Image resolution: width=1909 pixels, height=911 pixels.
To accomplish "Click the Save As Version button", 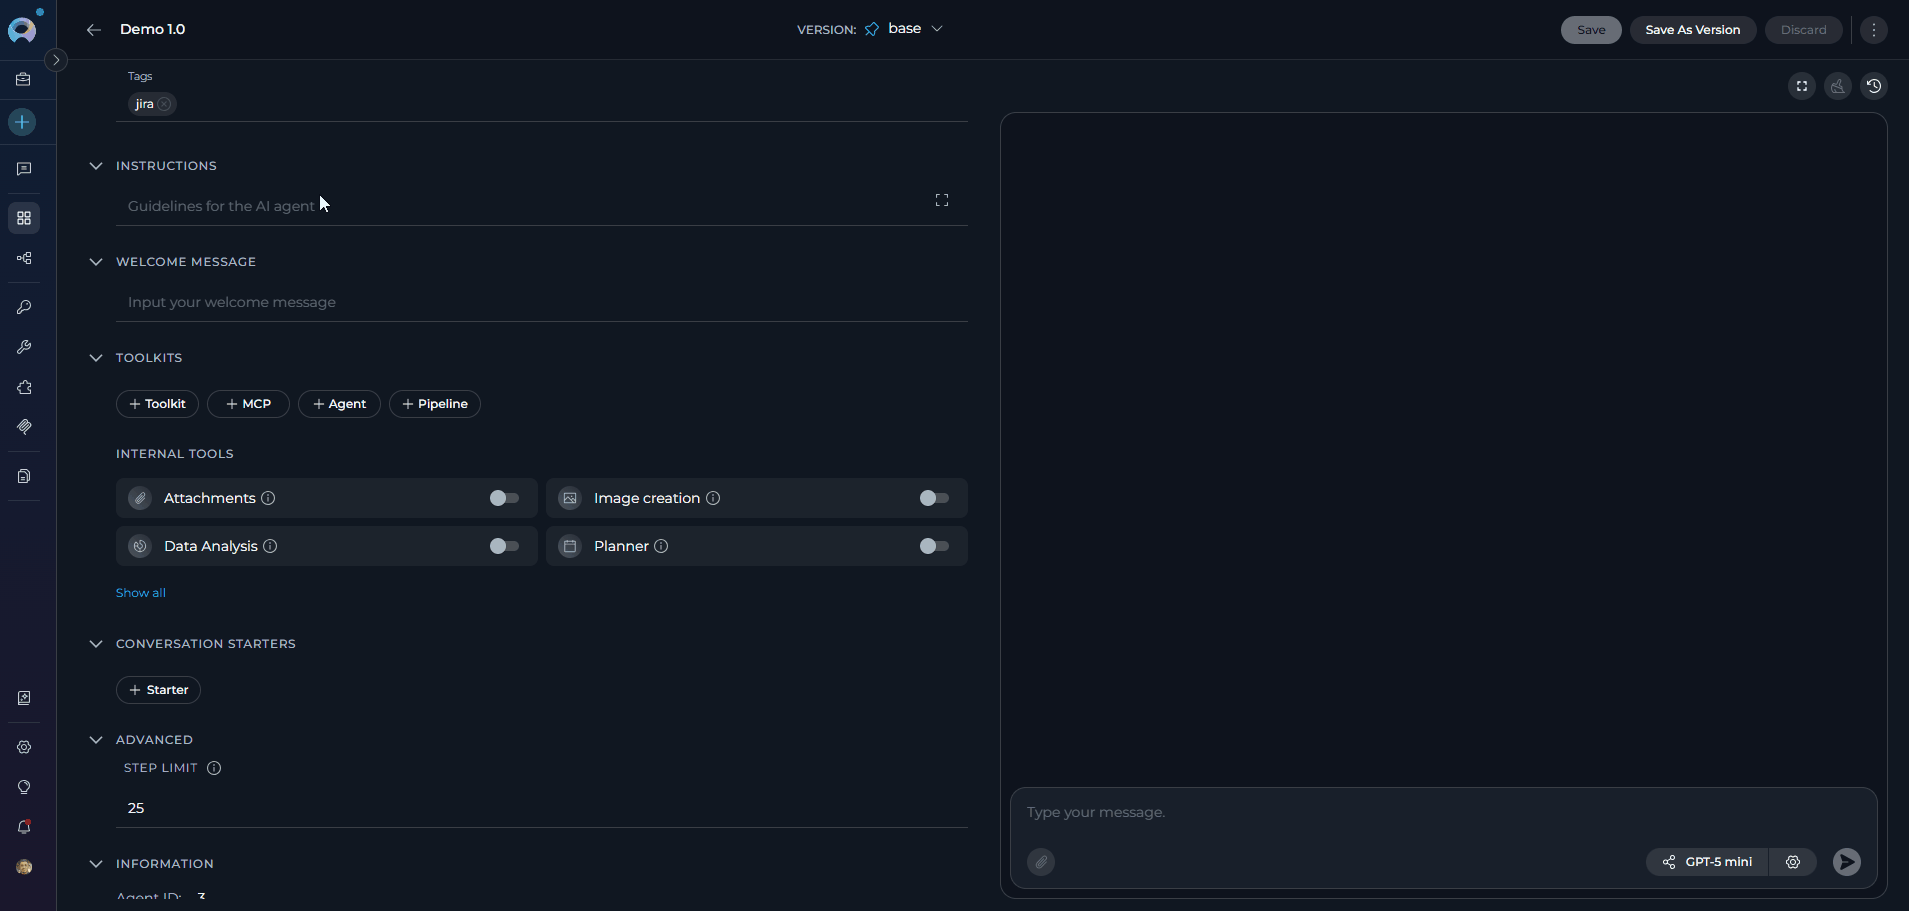I will [x=1692, y=30].
